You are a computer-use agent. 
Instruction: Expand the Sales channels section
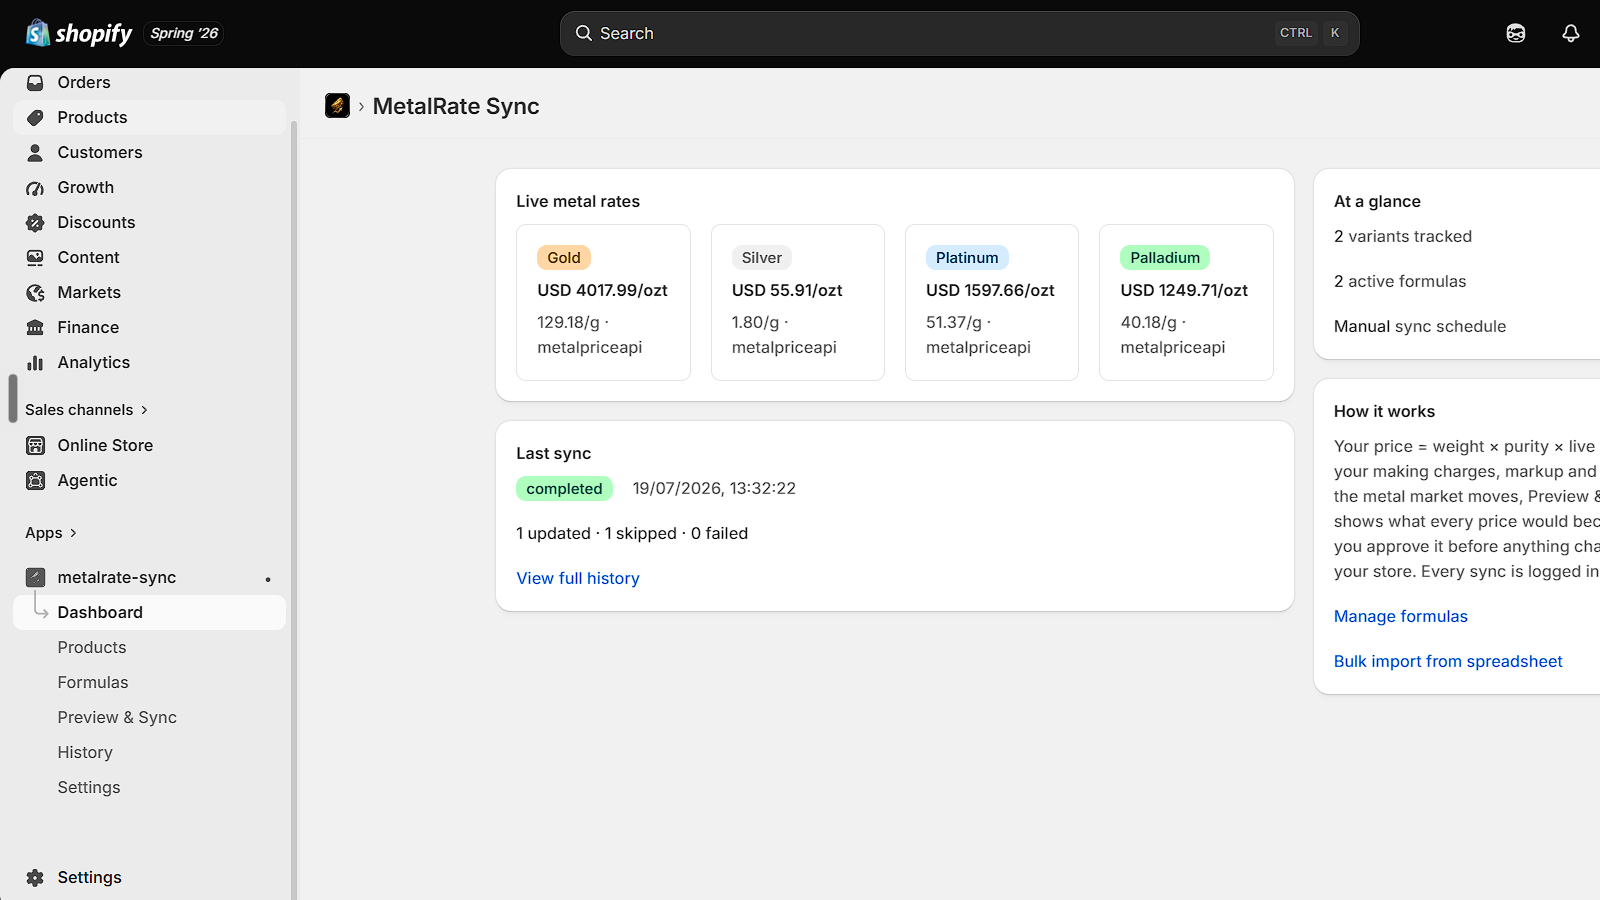pos(87,410)
